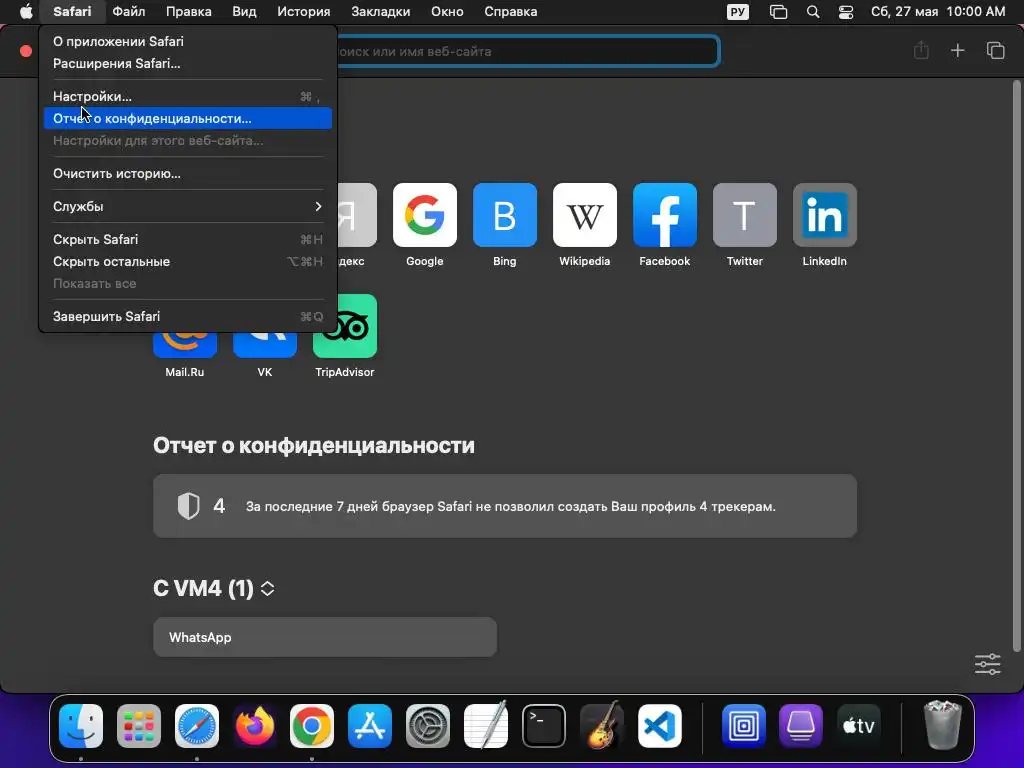Launch GarageBand guitar icon in Dock
The width and height of the screenshot is (1024, 768).
click(601, 726)
